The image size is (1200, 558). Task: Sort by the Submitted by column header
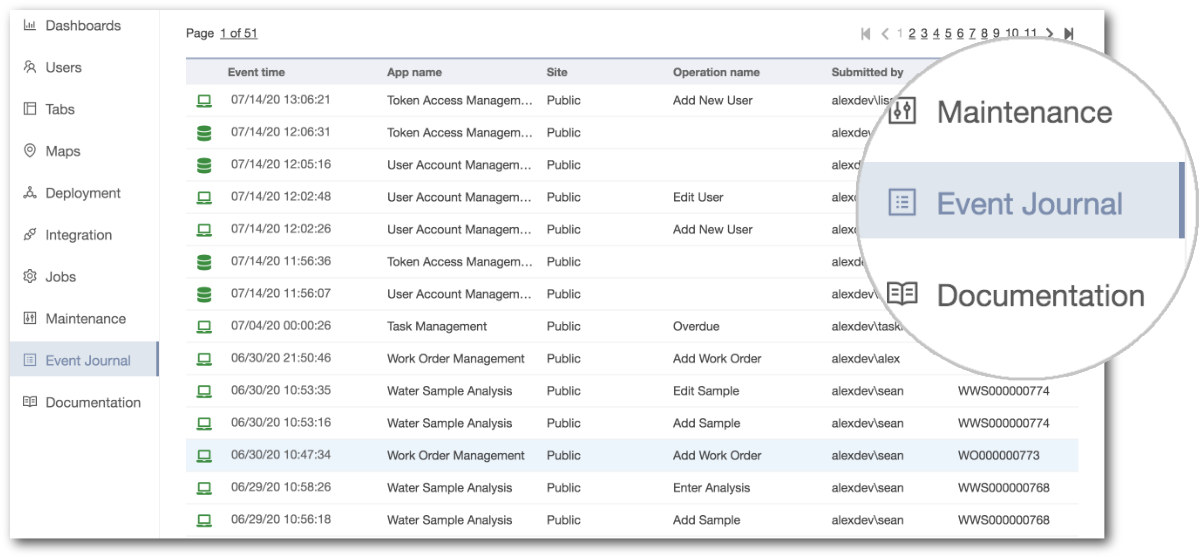pos(867,72)
